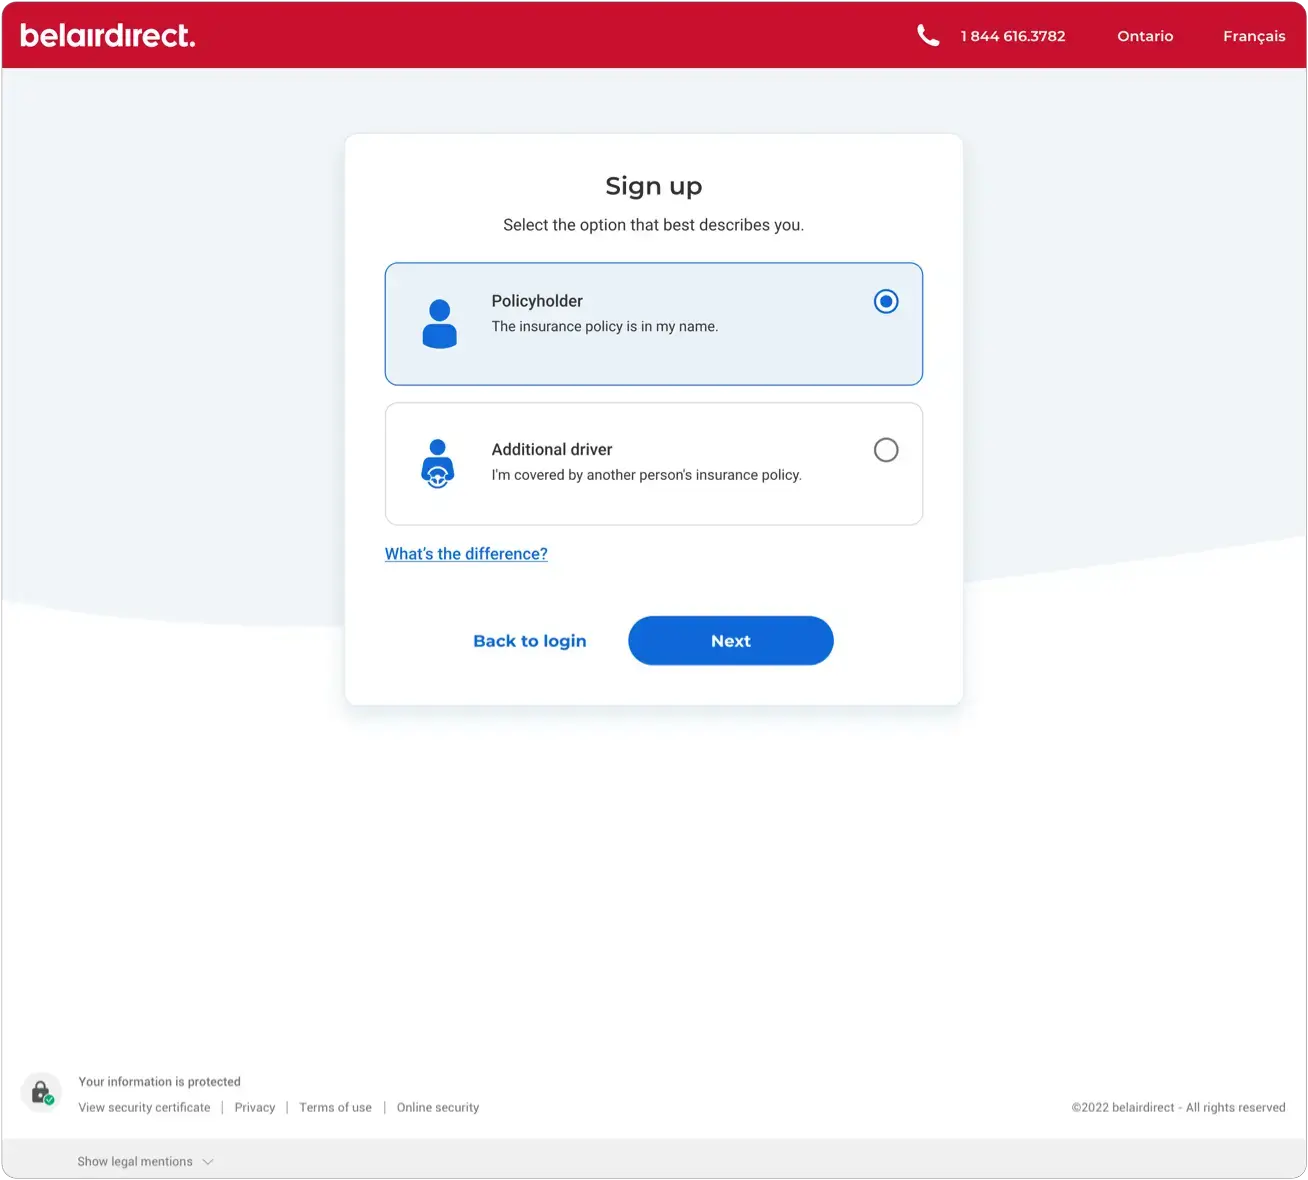Click the Policyholder heading text

click(537, 301)
